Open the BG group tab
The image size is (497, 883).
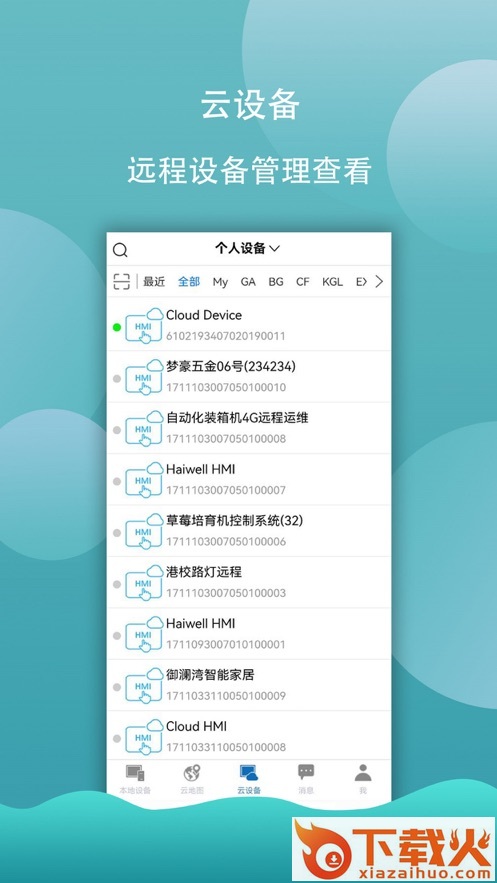click(276, 282)
